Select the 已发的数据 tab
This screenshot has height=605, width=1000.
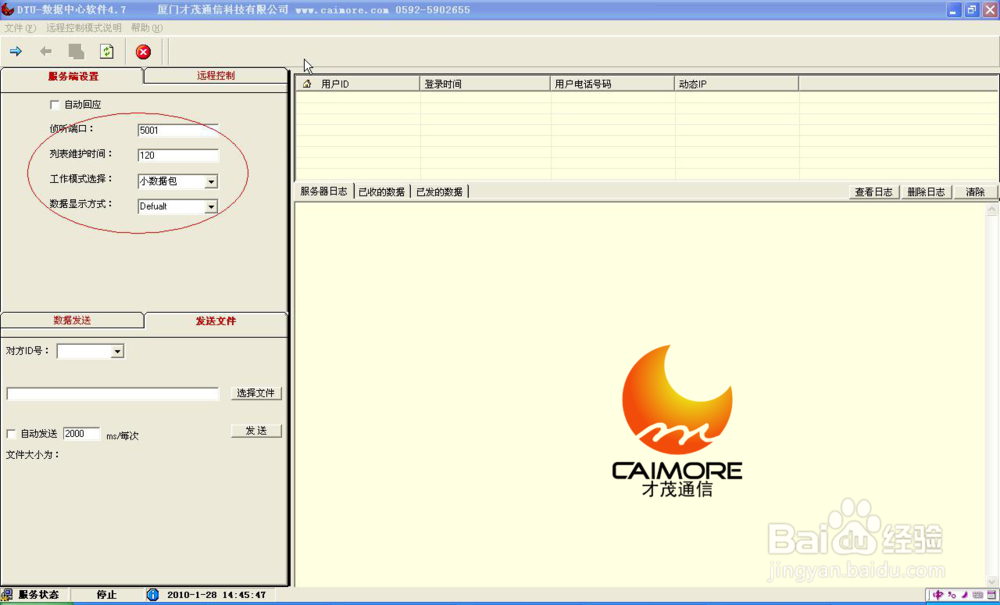click(439, 192)
